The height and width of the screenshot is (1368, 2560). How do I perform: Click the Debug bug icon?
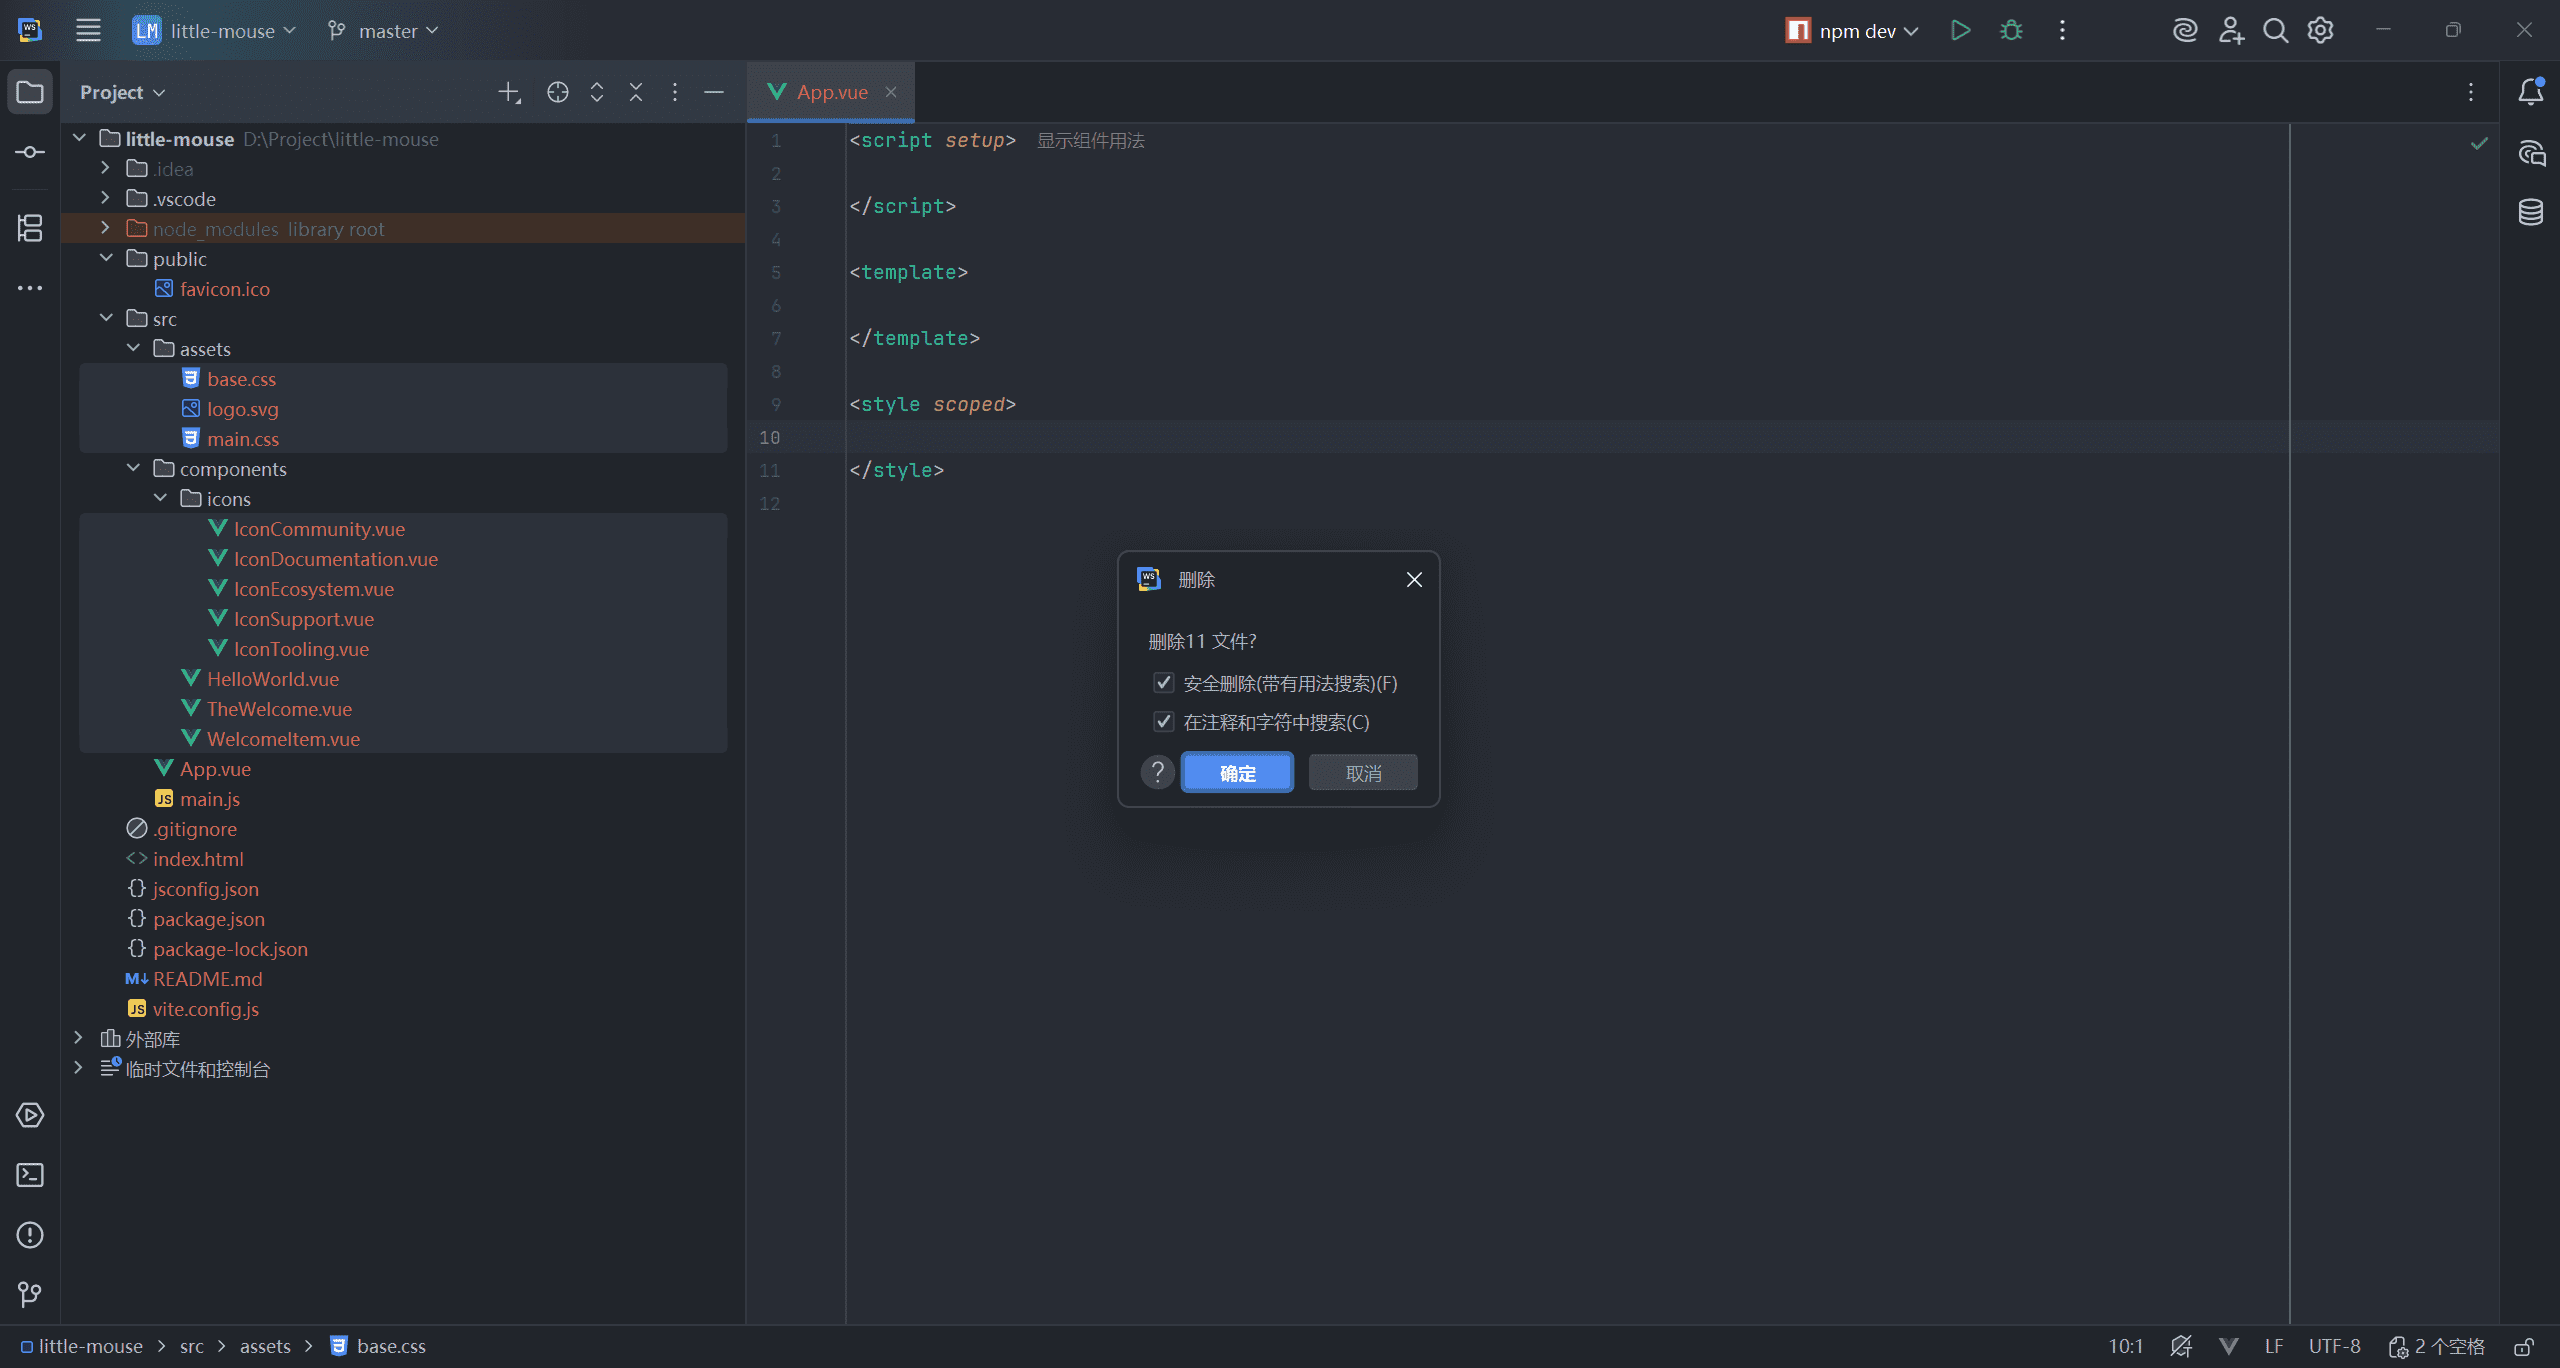coord(2011,31)
